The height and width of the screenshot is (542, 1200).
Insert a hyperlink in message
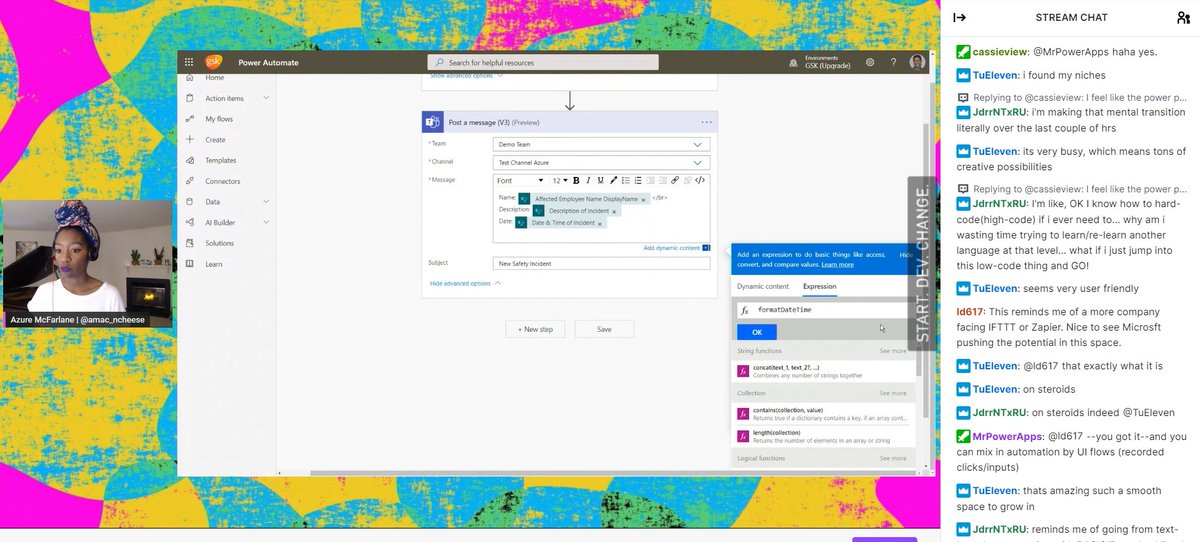(675, 181)
